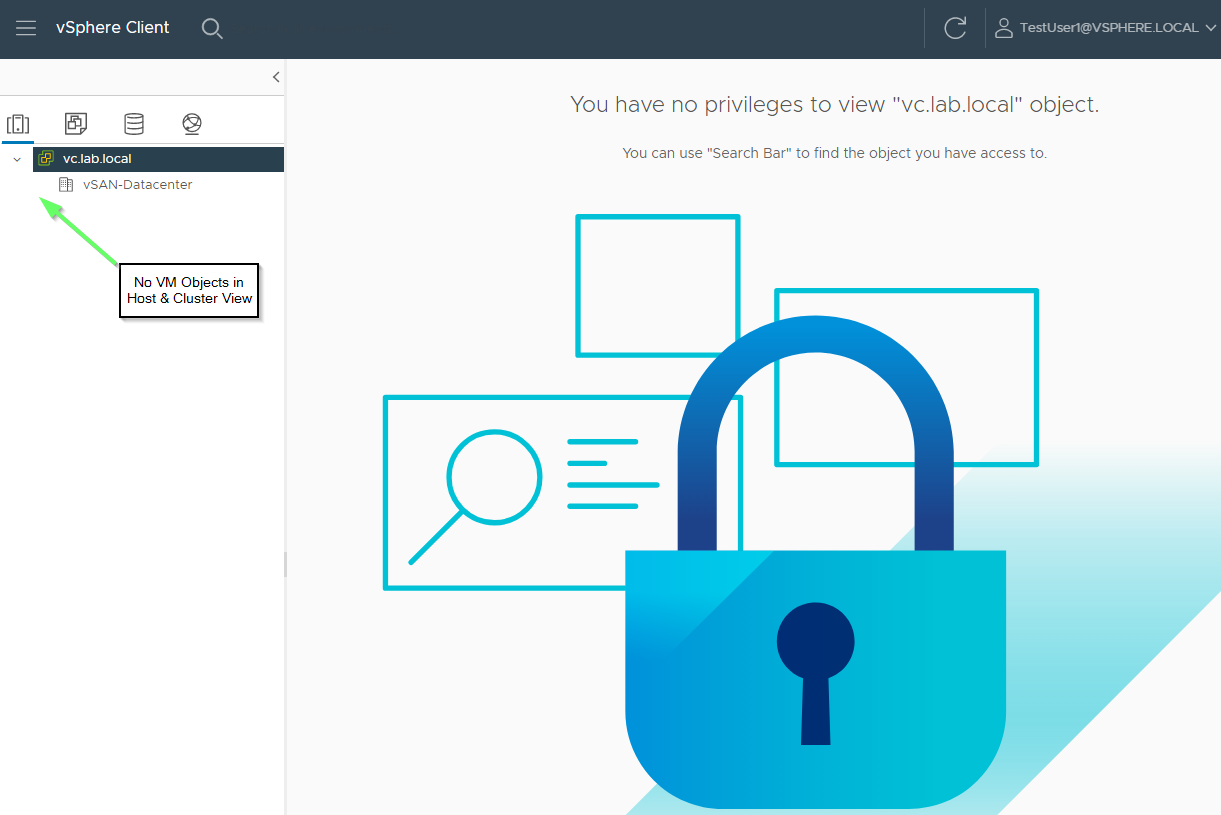Viewport: 1221px width, 815px height.
Task: Switch to Storage inventory tab
Action: pos(133,124)
